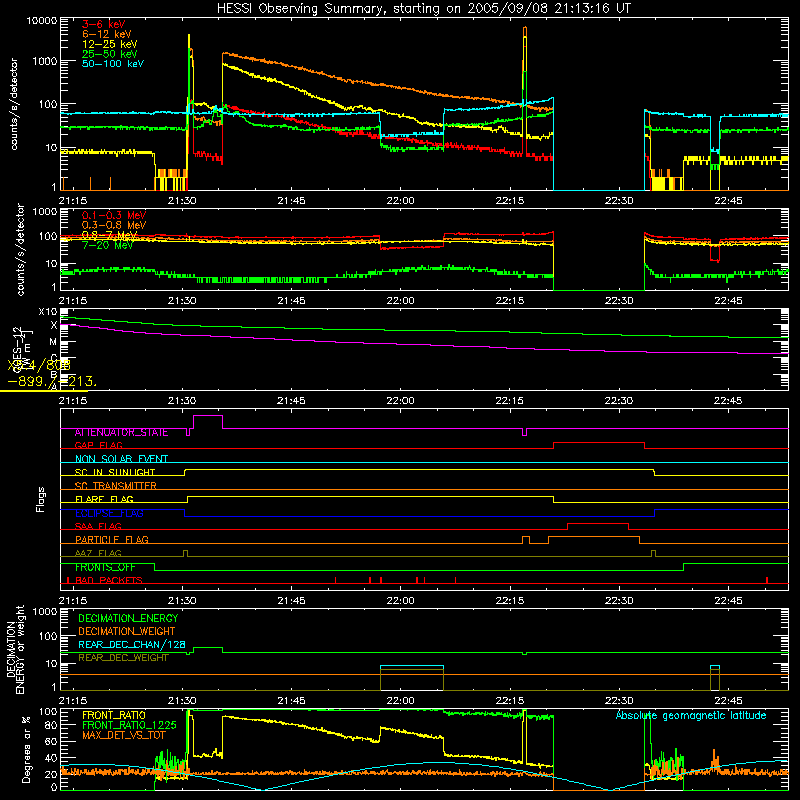Image resolution: width=800 pixels, height=800 pixels.
Task: Click the 0.3-0.8 MeV legend label
Action: coord(114,225)
